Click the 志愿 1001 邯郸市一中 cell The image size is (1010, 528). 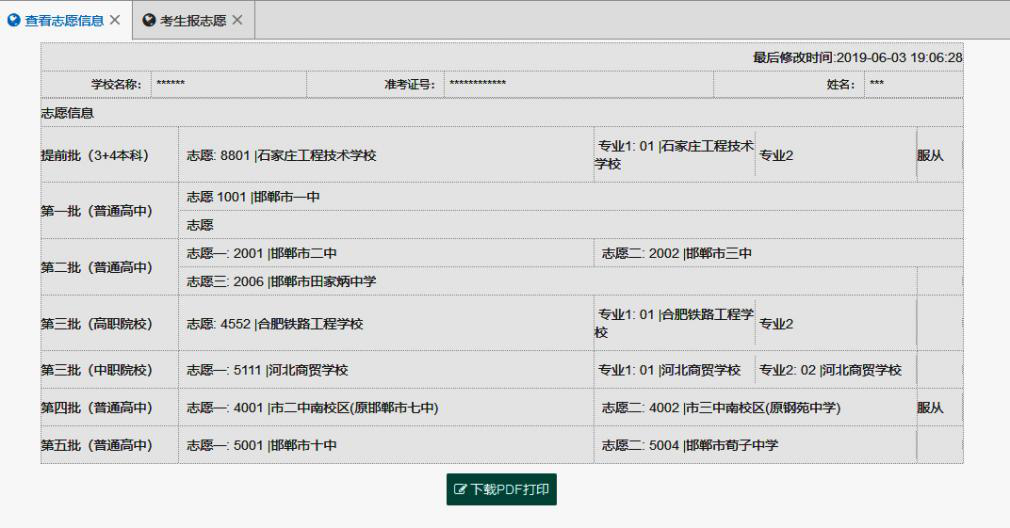coord(253,197)
